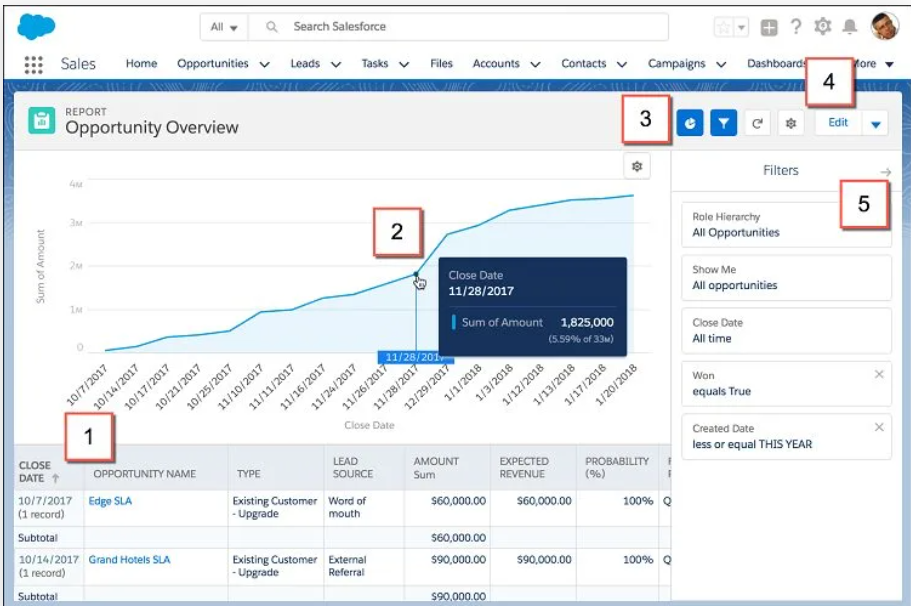Click the Salesforce cloud logo

36,26
